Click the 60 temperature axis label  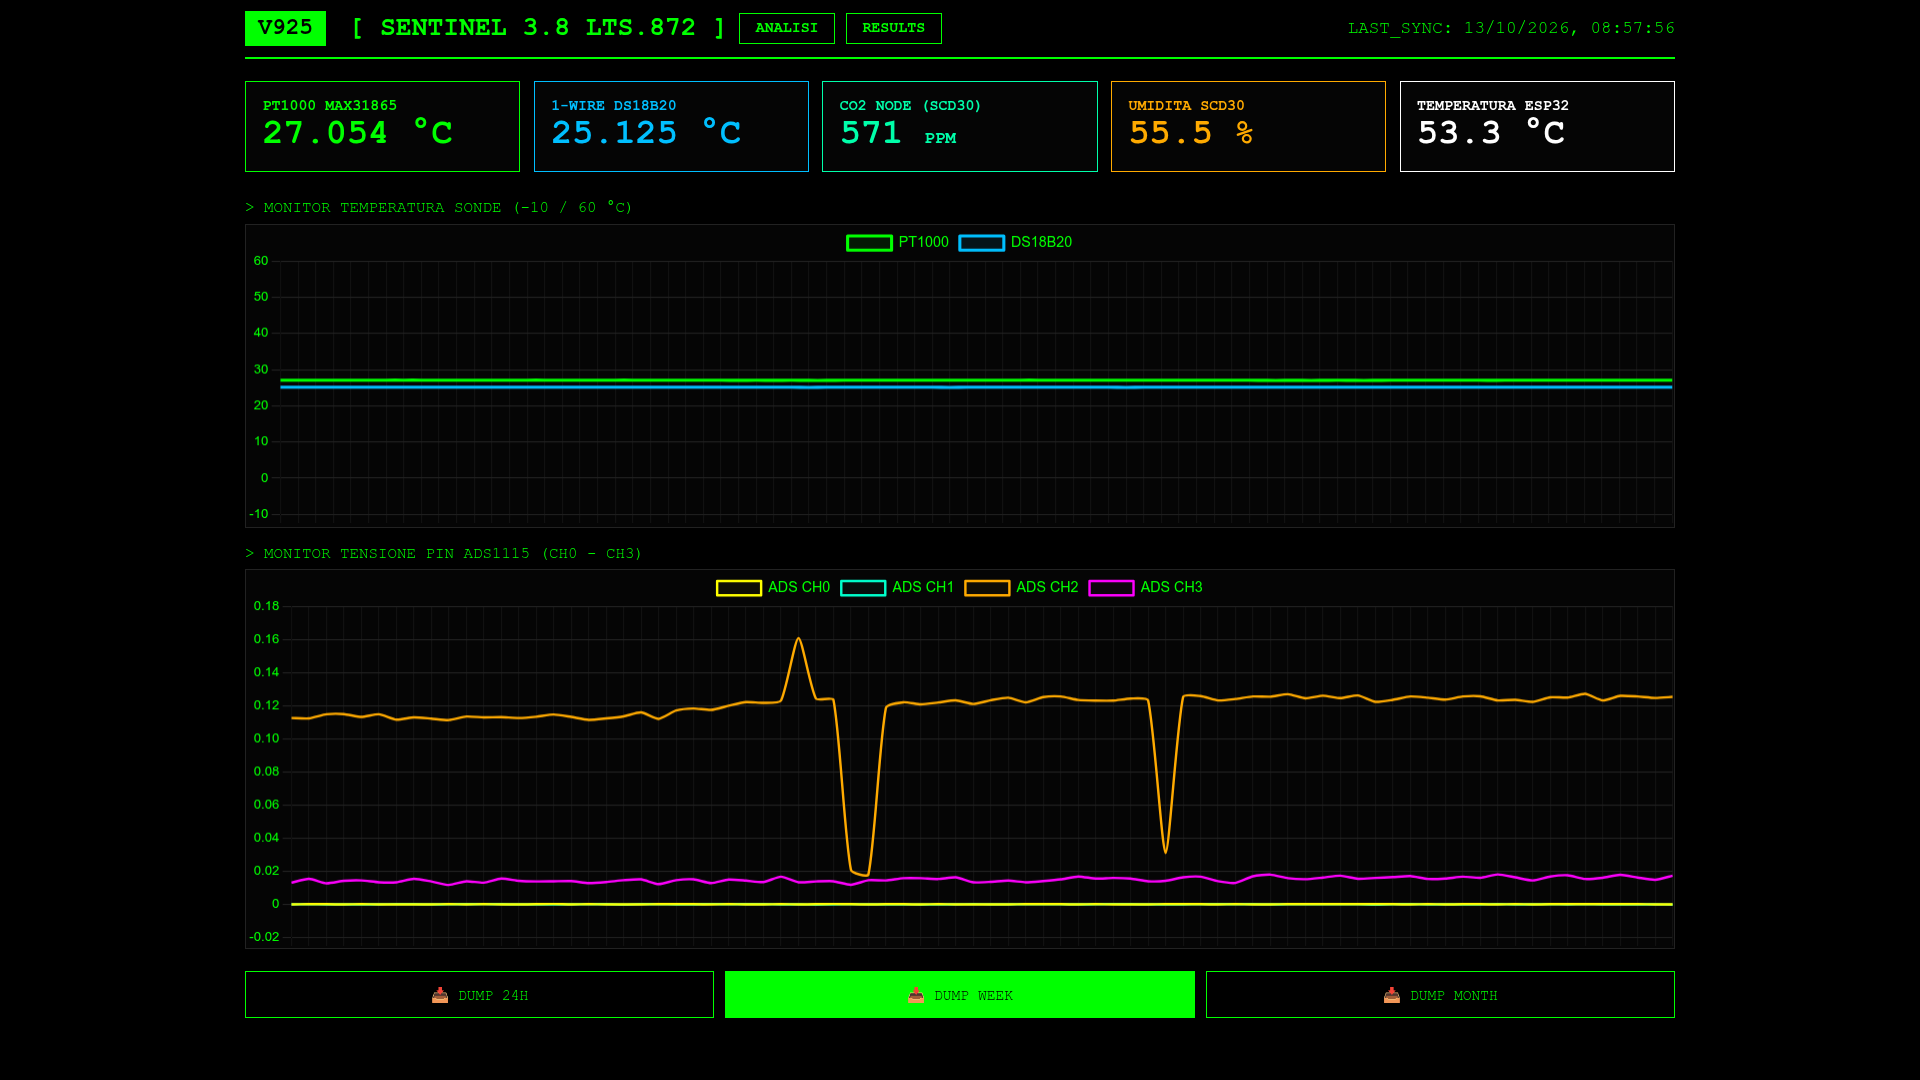point(261,261)
